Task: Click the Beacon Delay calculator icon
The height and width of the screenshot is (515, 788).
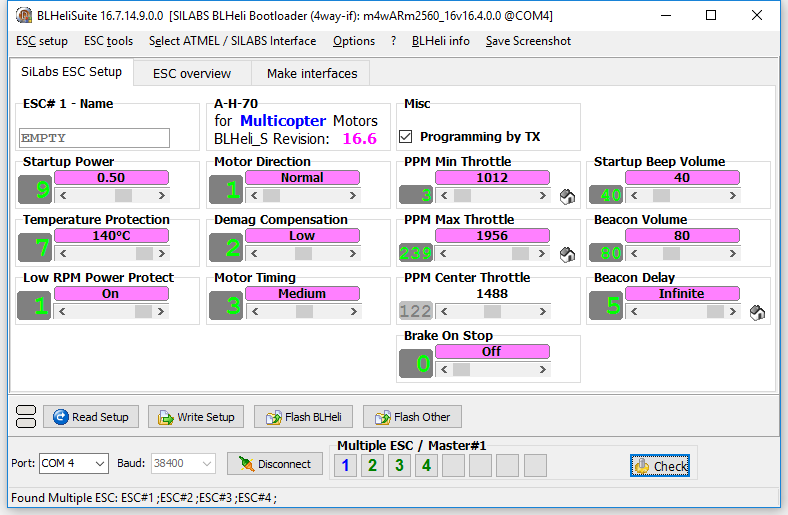Action: (757, 312)
